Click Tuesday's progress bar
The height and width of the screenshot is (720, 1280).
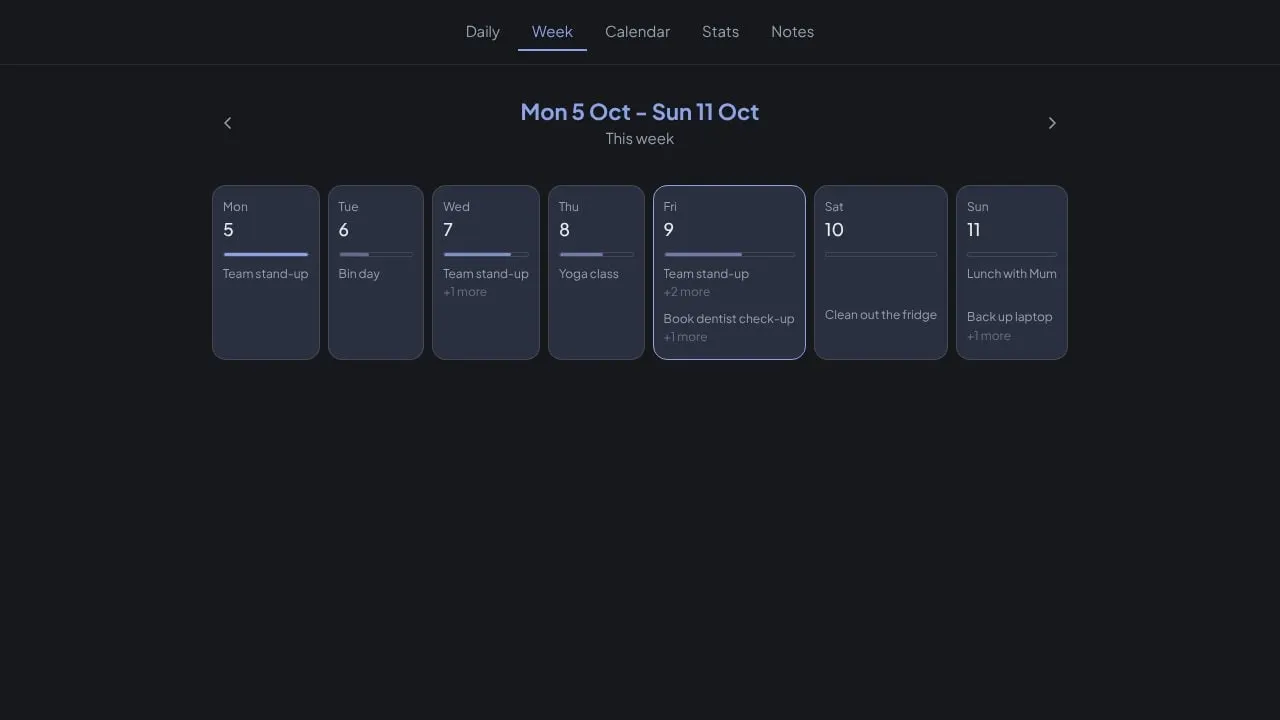point(376,254)
